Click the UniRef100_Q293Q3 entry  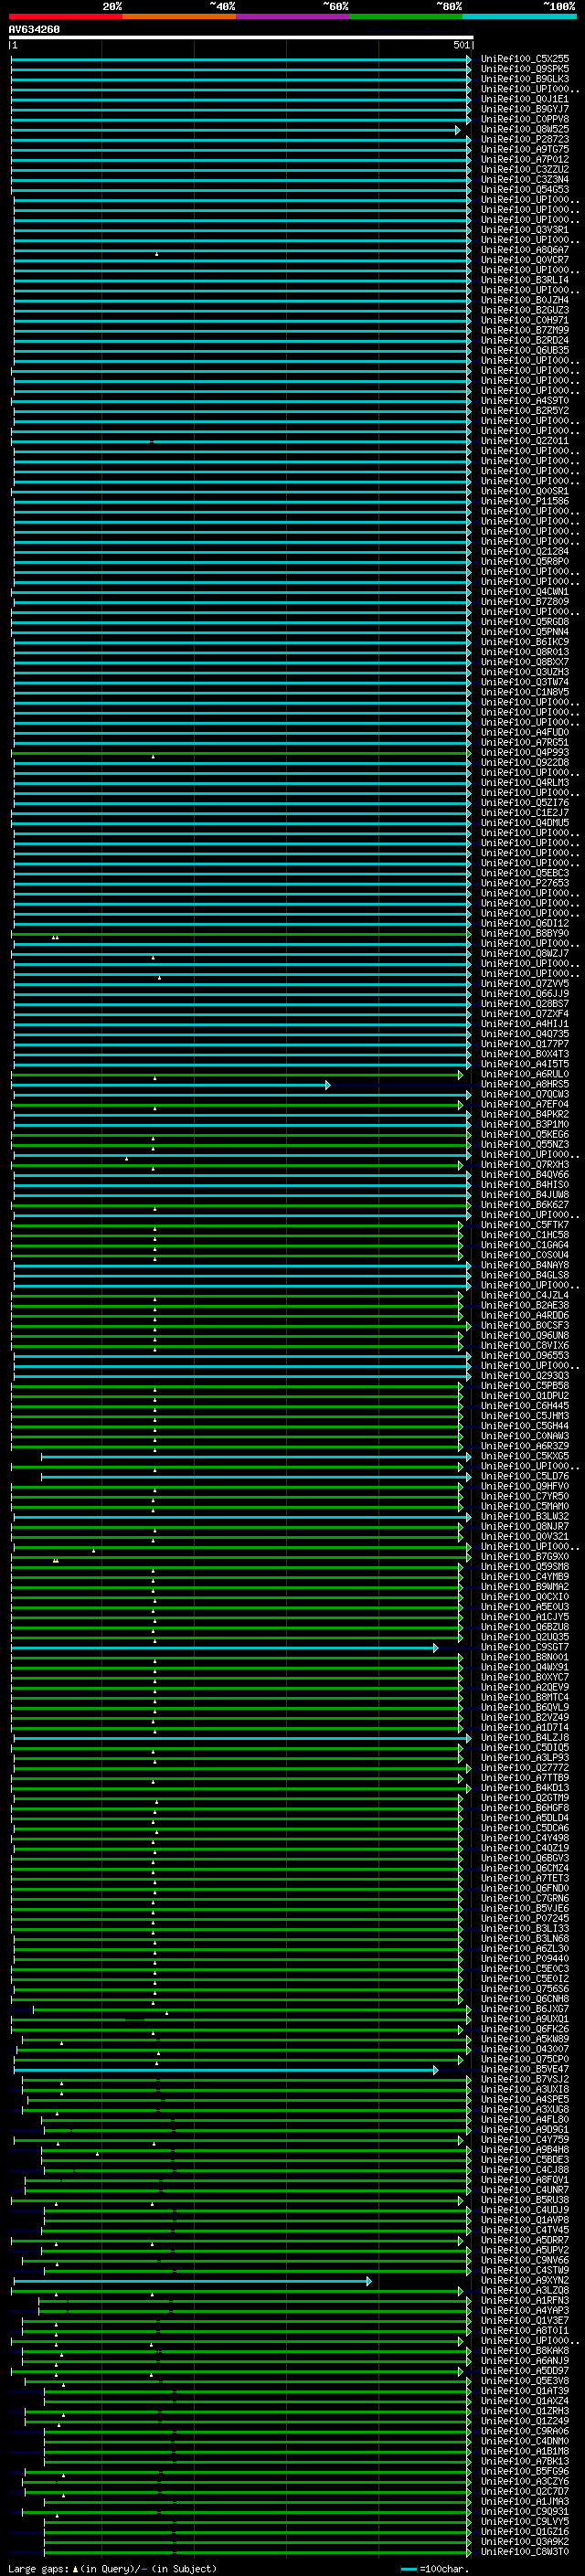coord(525,1375)
